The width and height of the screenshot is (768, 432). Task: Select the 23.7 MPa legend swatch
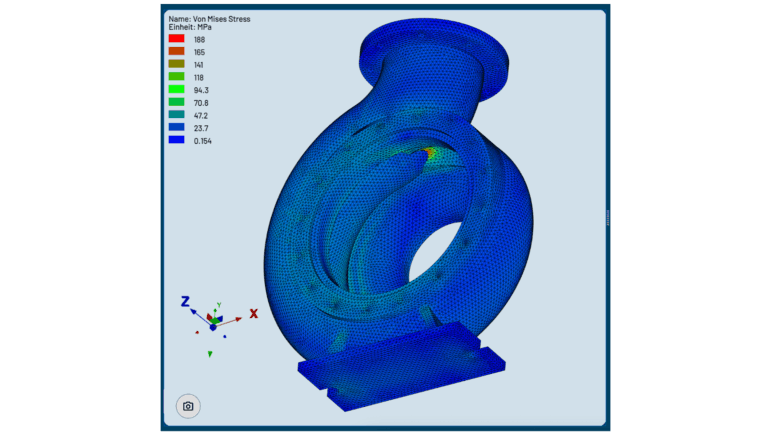click(176, 128)
